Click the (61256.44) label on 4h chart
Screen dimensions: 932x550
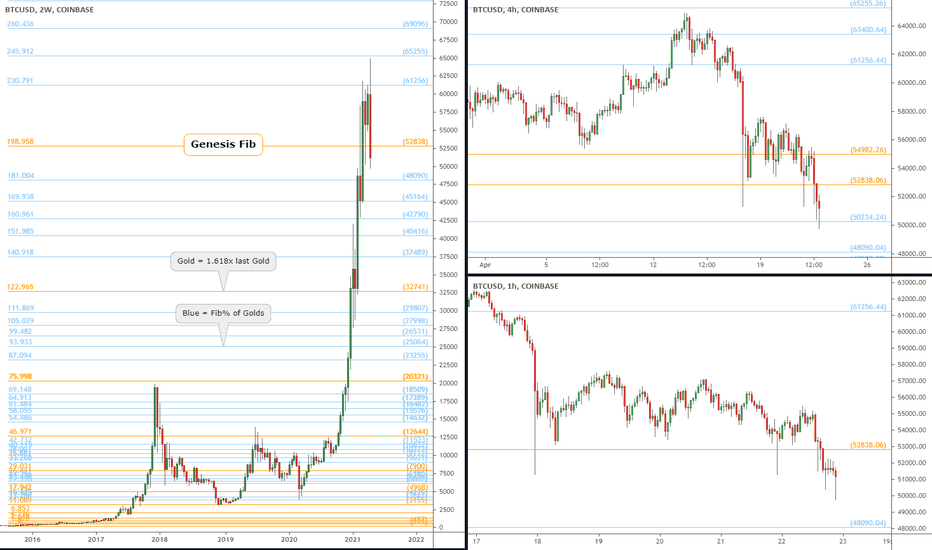point(868,60)
